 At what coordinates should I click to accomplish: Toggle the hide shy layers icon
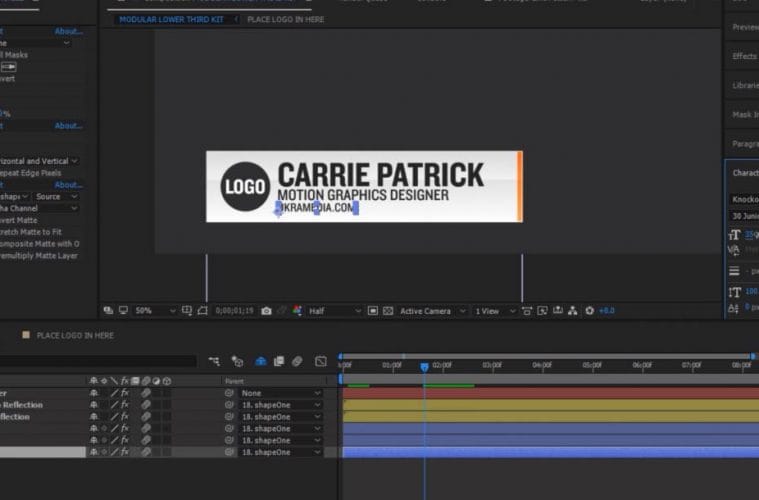[260, 361]
